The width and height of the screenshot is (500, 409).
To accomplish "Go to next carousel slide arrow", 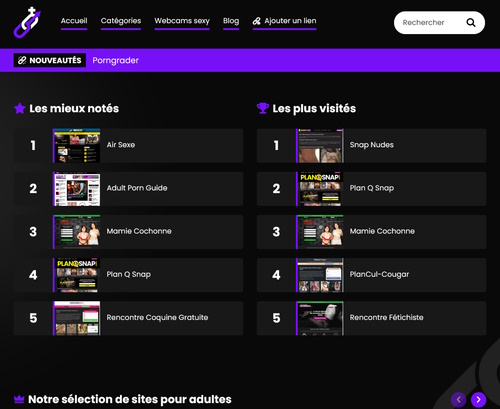I will tap(478, 399).
